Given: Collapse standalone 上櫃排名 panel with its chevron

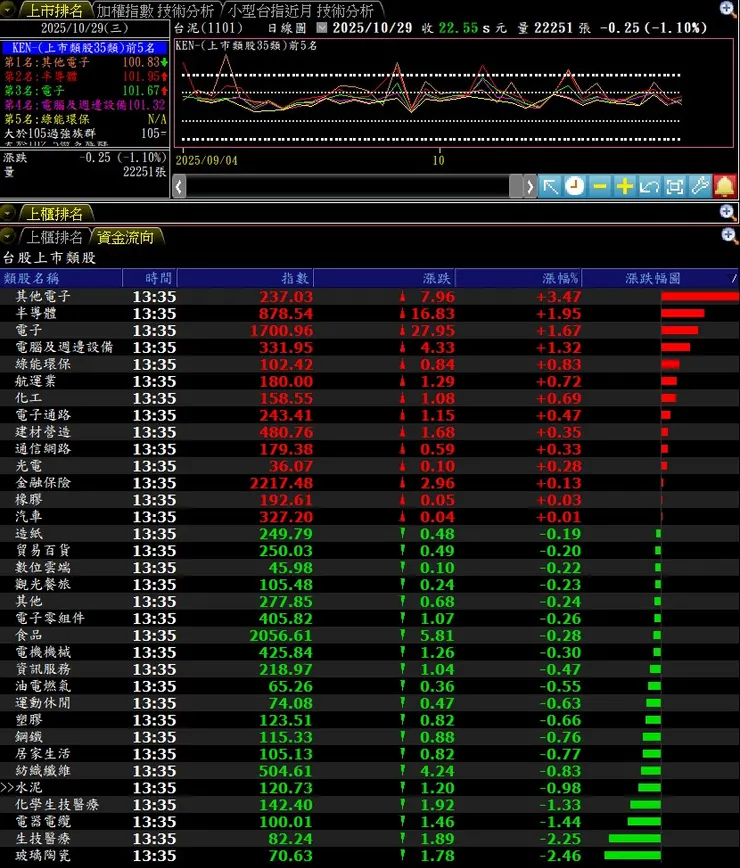Looking at the screenshot, I should (8, 213).
